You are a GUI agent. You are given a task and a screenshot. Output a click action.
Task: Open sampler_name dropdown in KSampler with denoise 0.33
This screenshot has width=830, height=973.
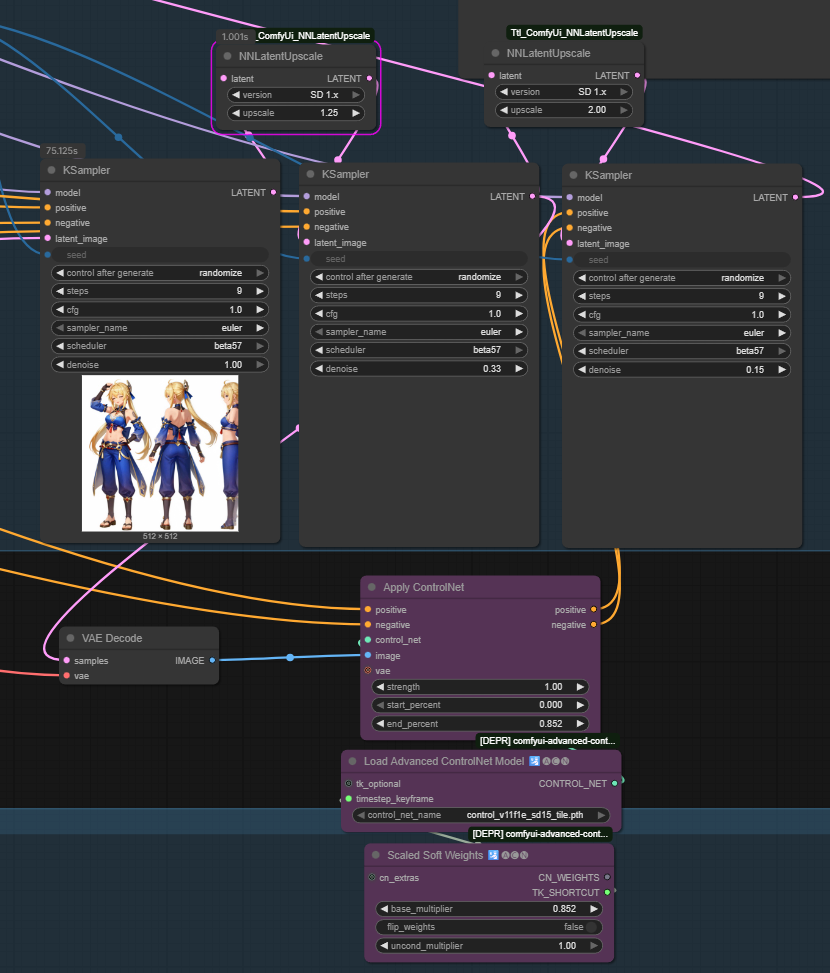[419, 332]
